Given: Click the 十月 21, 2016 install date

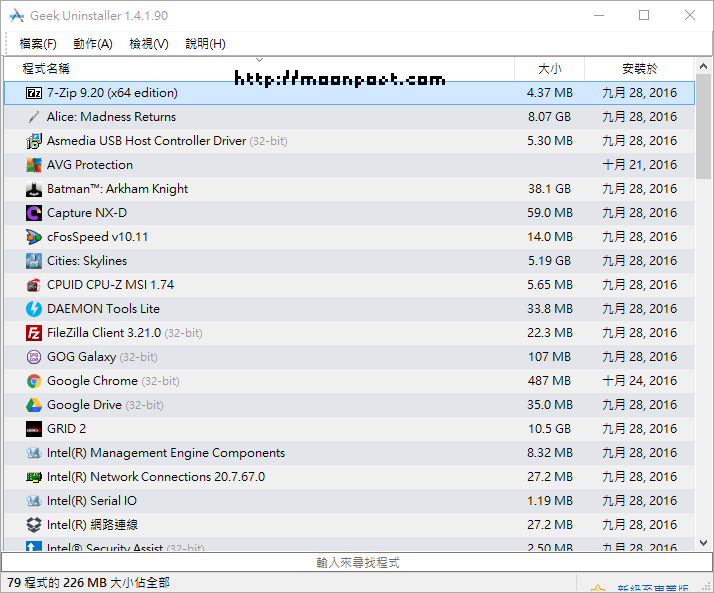Looking at the screenshot, I should click(639, 165).
